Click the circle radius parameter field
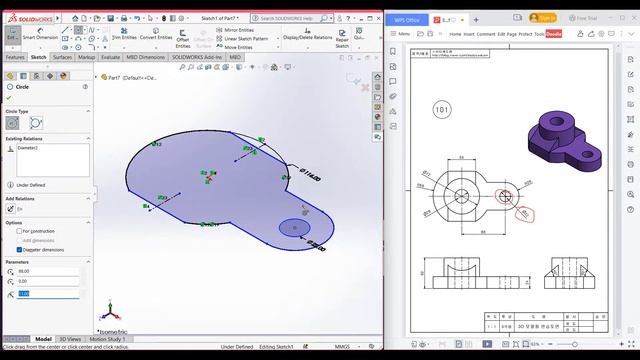 pyautogui.click(x=48, y=294)
